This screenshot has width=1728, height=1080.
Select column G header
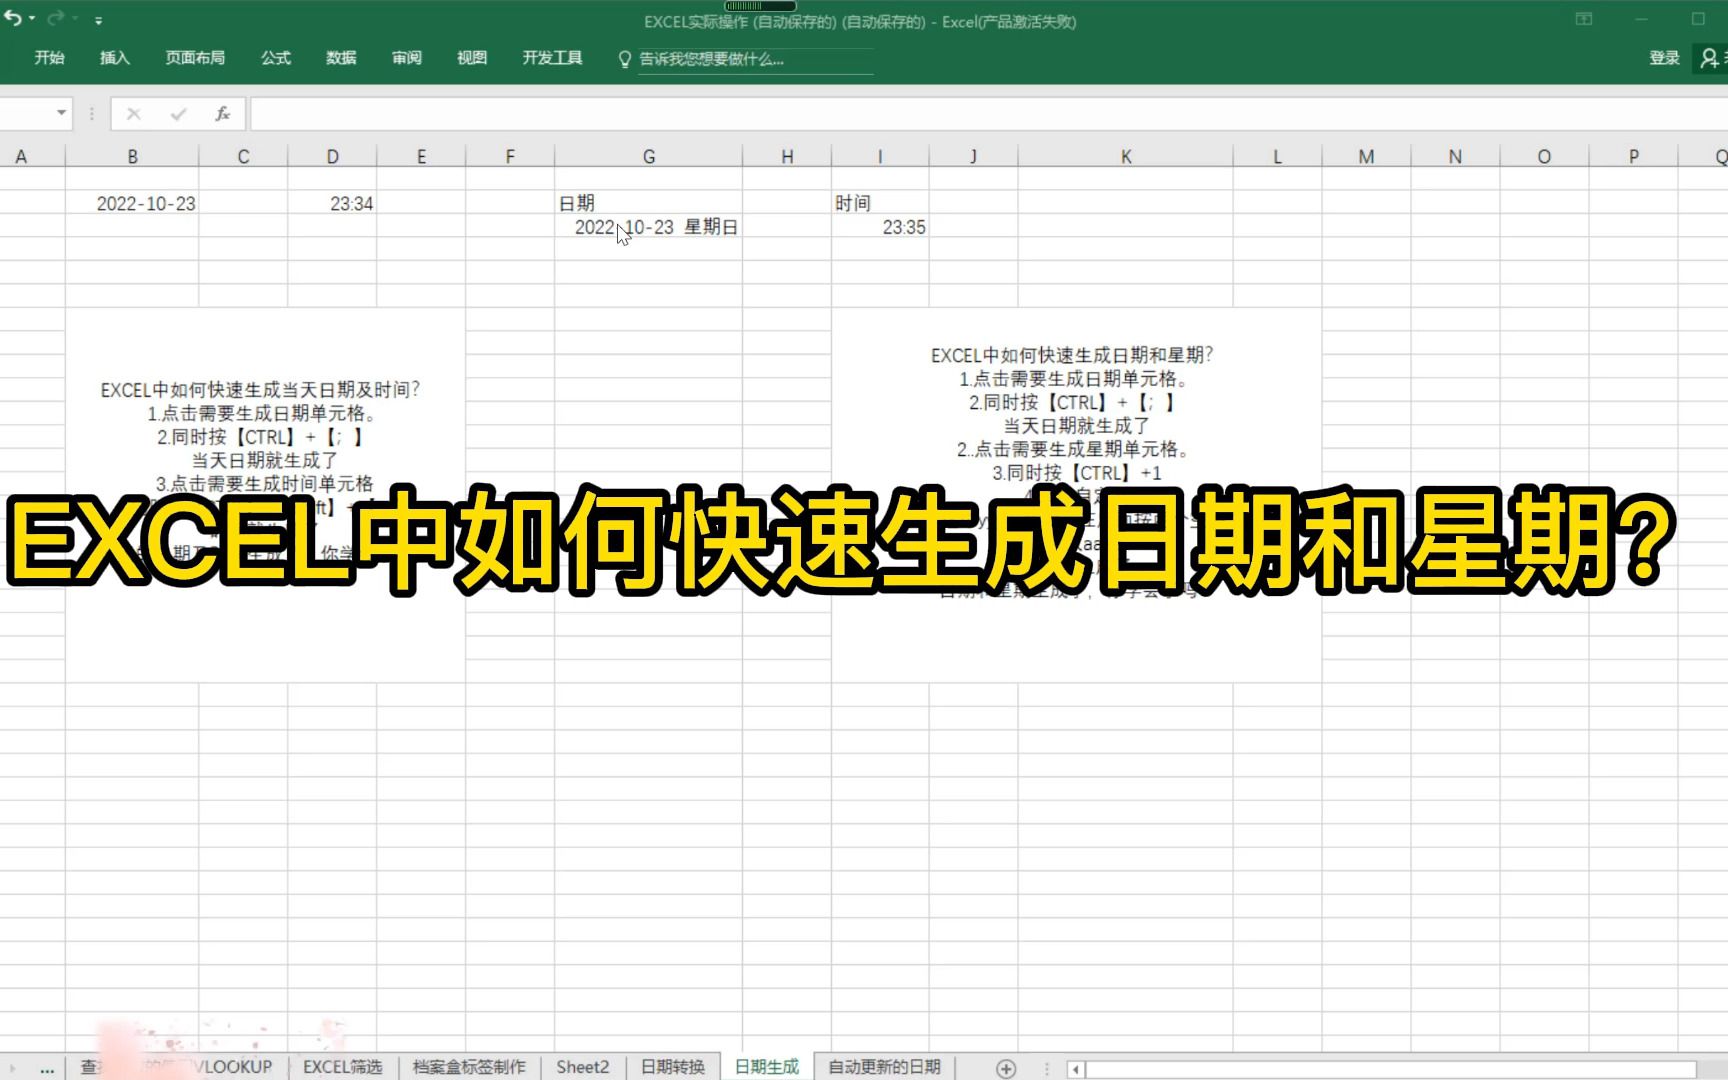[x=649, y=156]
